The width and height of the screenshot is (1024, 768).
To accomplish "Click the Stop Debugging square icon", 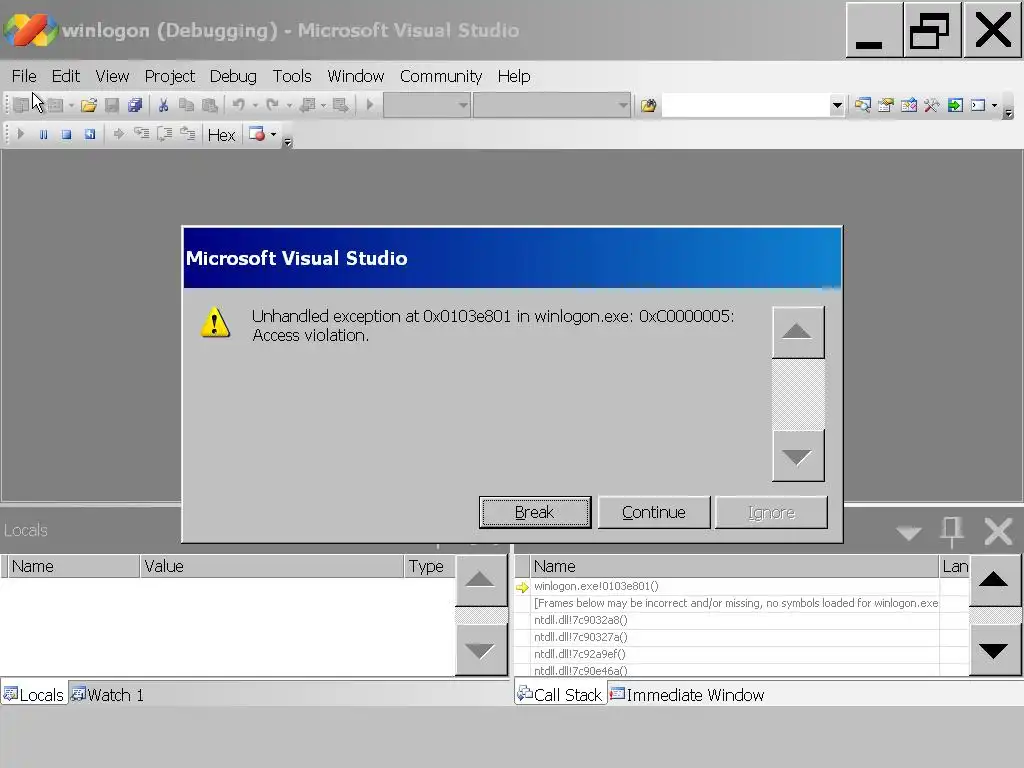I will click(x=66, y=134).
